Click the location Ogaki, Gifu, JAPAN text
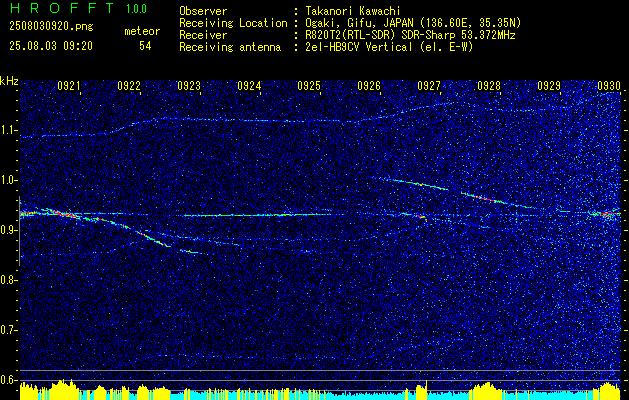Viewport: 629px width, 400px height. tap(413, 23)
